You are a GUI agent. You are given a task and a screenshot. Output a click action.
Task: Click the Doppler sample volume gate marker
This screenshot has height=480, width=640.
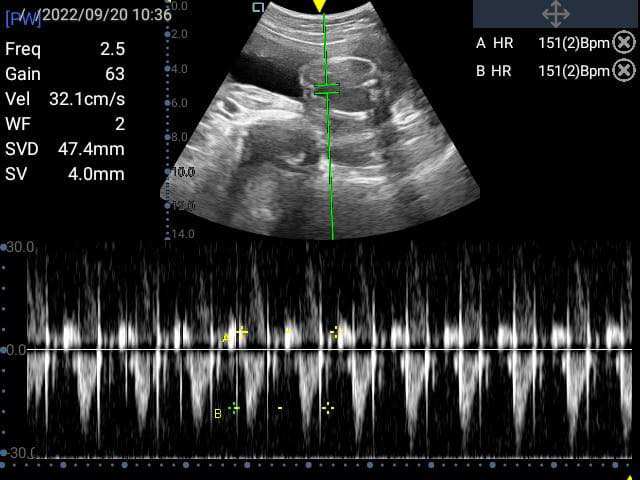326,90
